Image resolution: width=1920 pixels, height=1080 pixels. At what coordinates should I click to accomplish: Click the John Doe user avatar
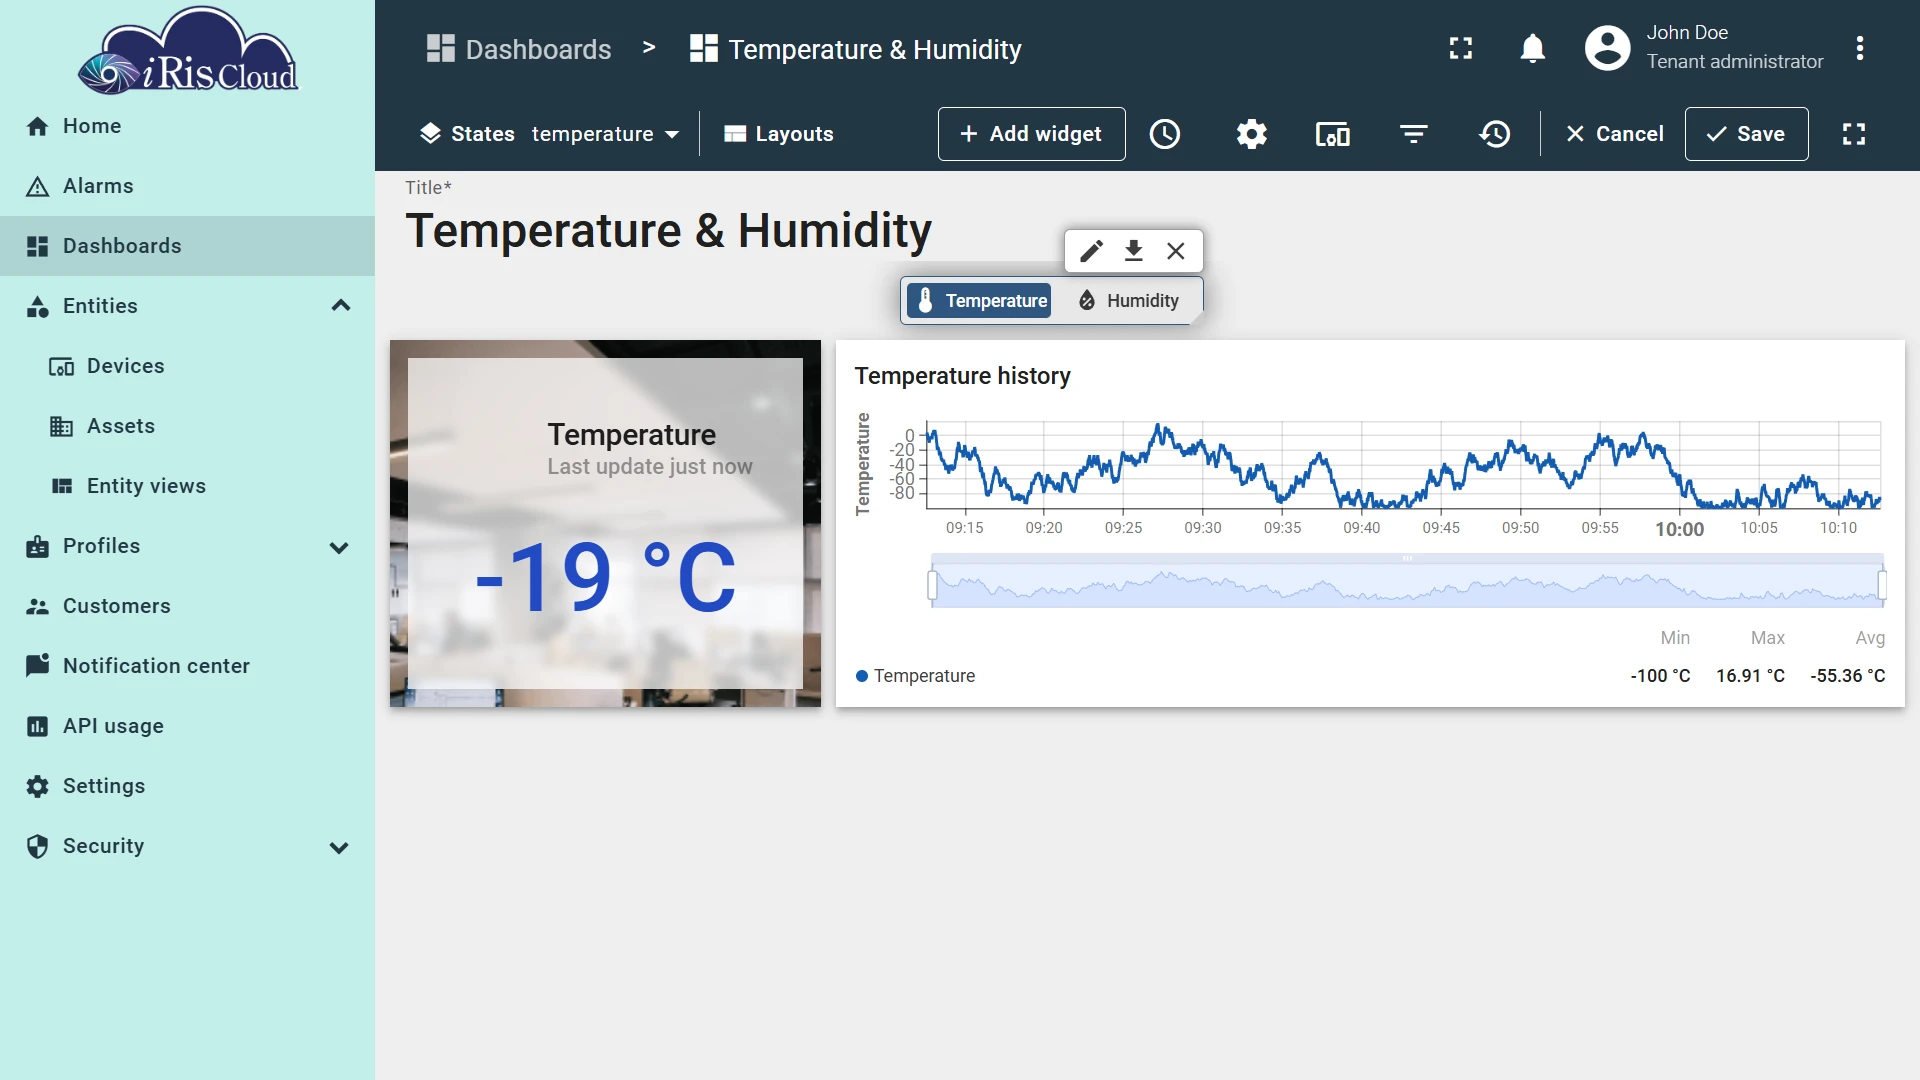[1608, 48]
